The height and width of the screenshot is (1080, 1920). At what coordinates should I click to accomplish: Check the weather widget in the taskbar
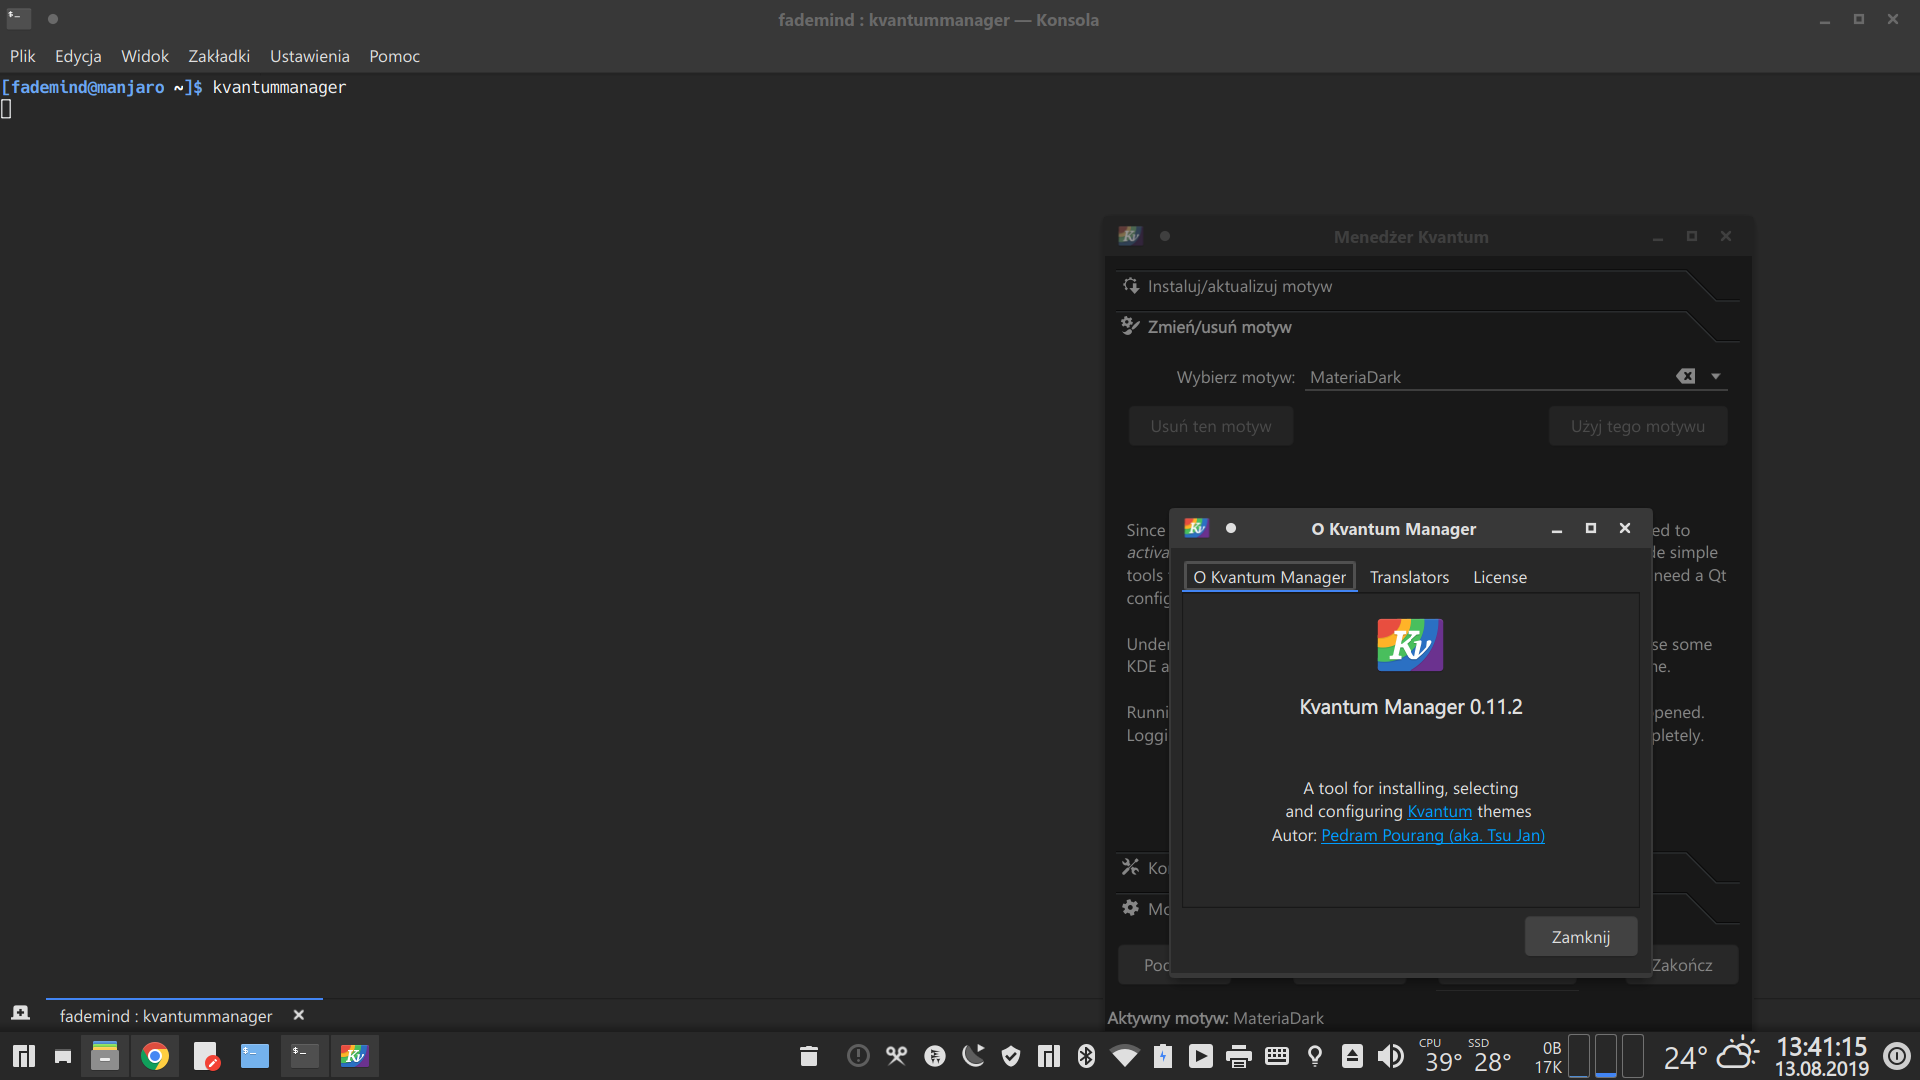point(1712,1055)
